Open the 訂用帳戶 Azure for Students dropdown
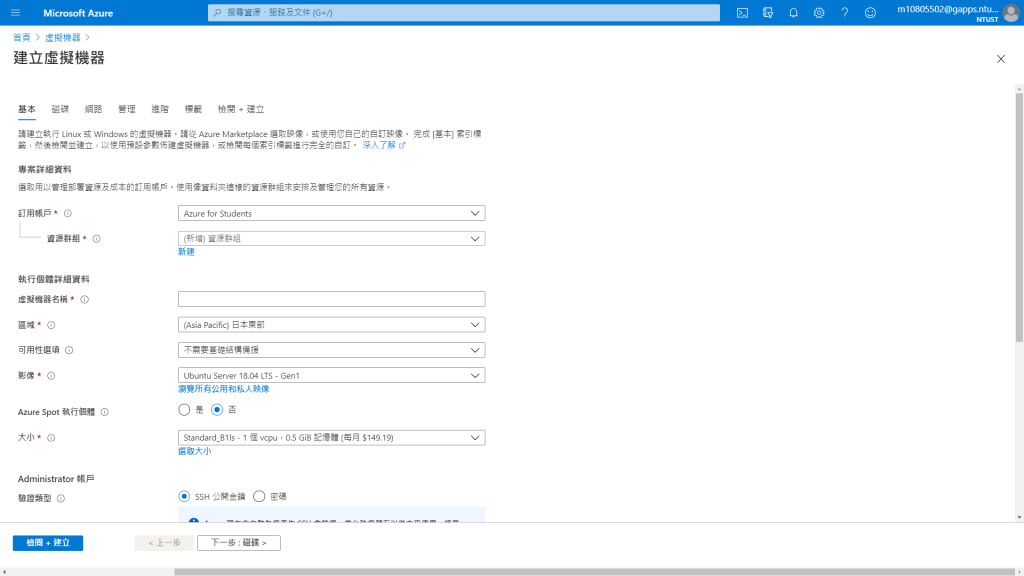This screenshot has height=576, width=1024. (331, 214)
